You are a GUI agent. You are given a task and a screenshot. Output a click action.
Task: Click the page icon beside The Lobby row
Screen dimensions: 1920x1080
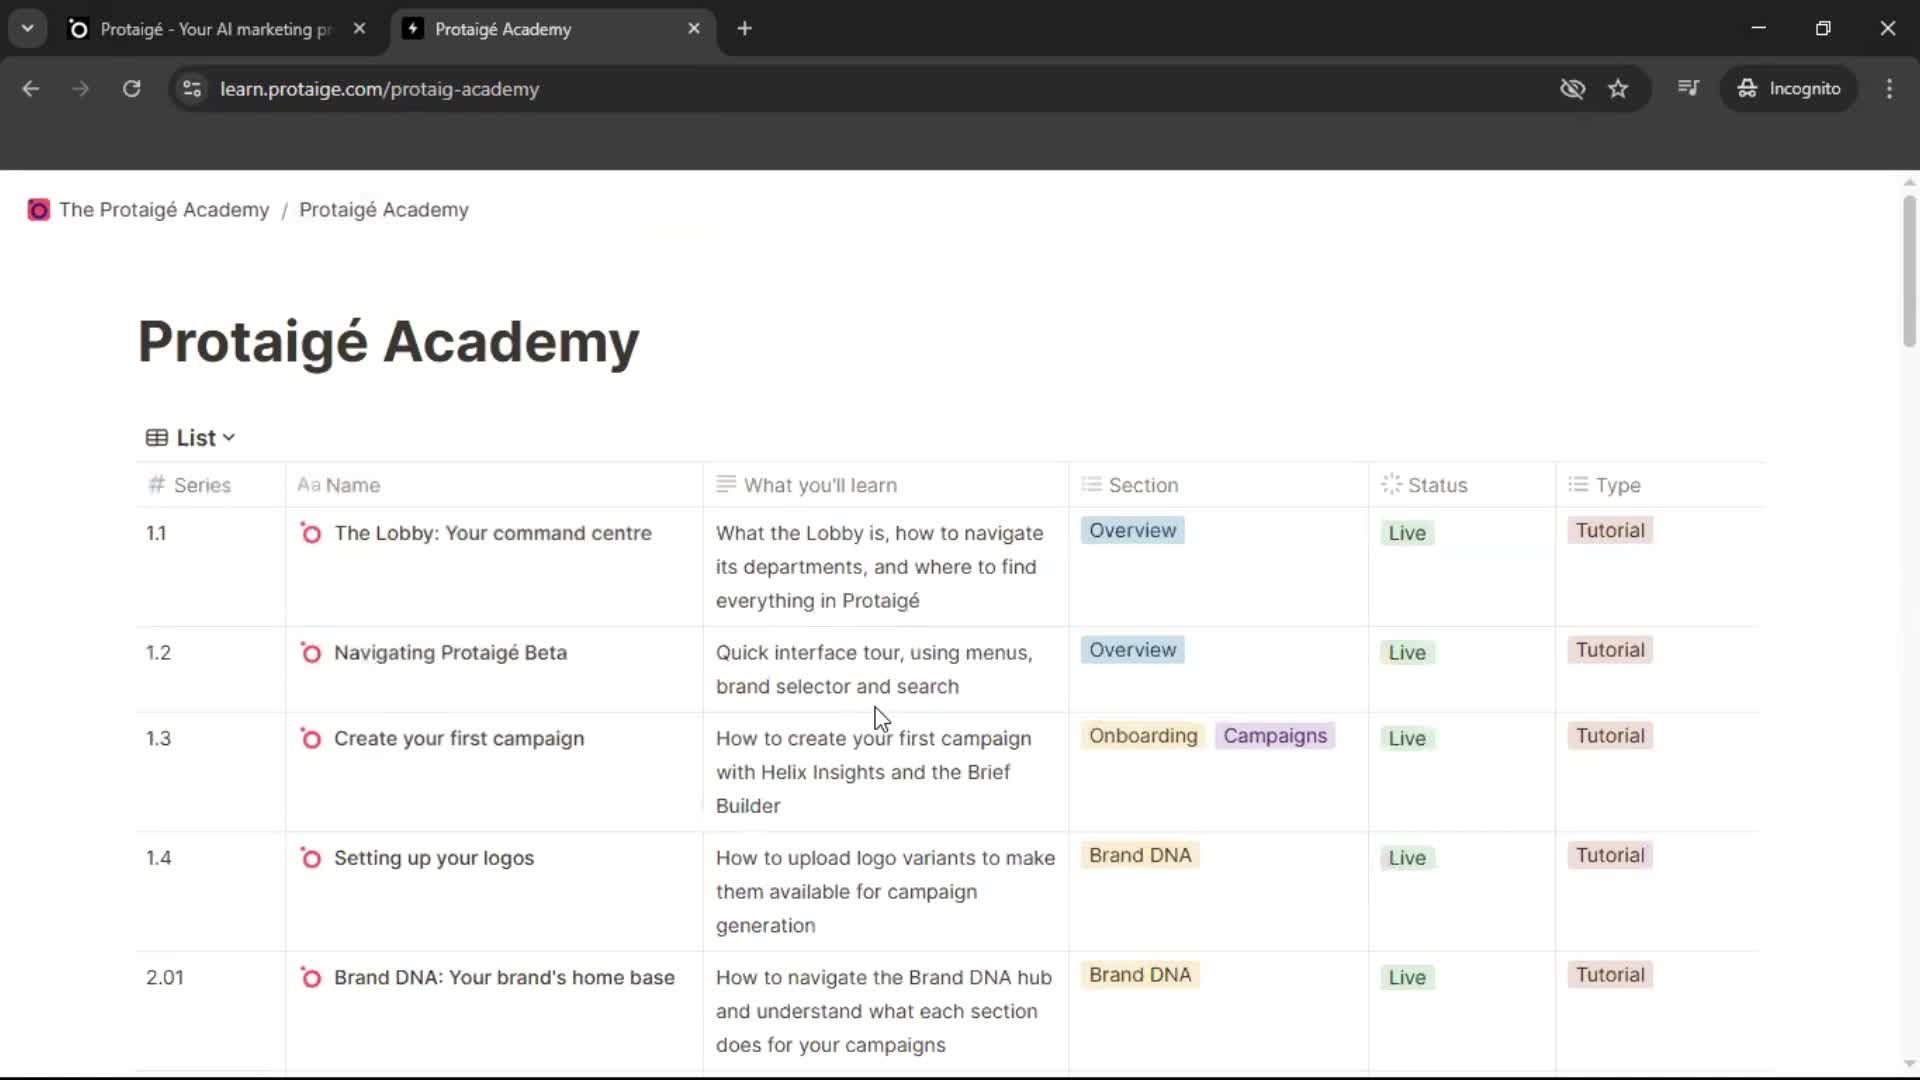pos(311,534)
